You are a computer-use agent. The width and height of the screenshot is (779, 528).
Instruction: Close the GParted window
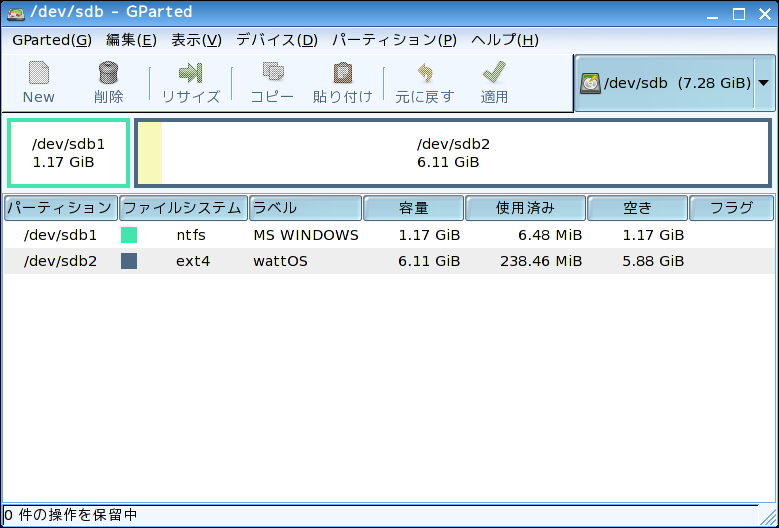pos(765,14)
